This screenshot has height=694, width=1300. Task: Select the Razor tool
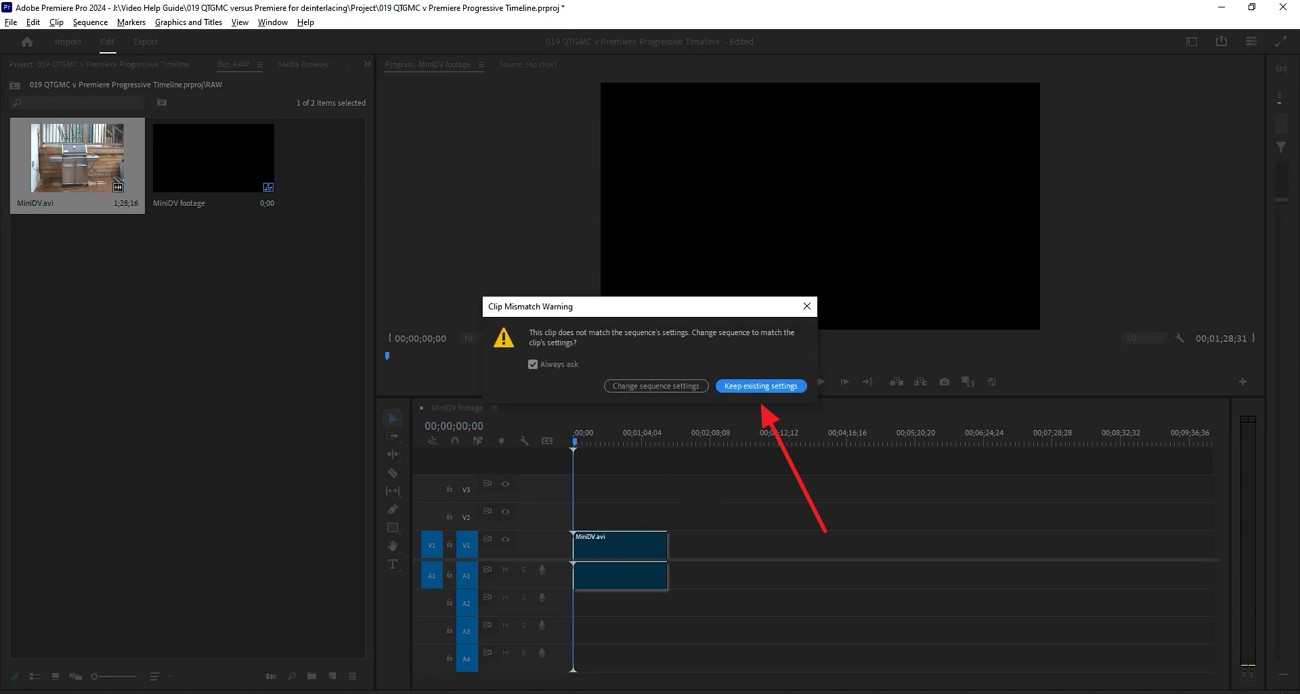click(x=392, y=473)
